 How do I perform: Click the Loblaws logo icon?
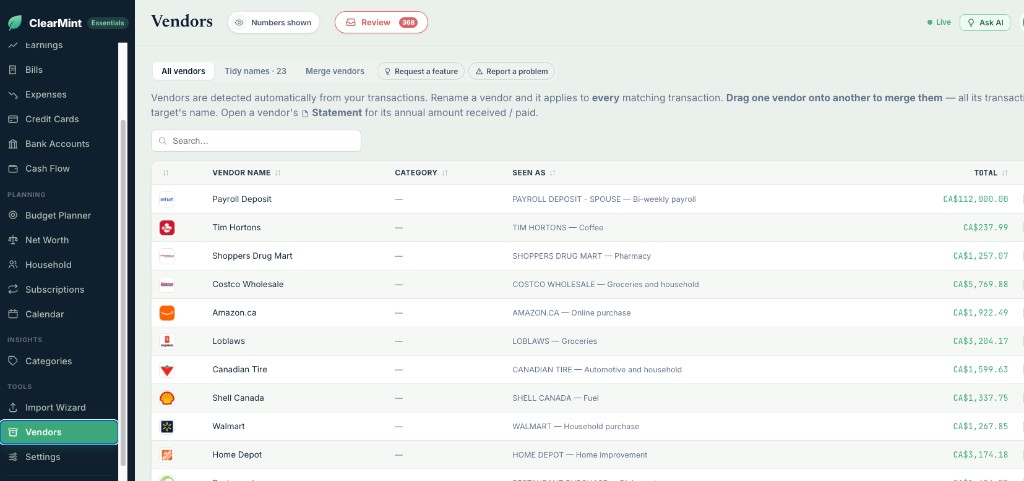[167, 341]
